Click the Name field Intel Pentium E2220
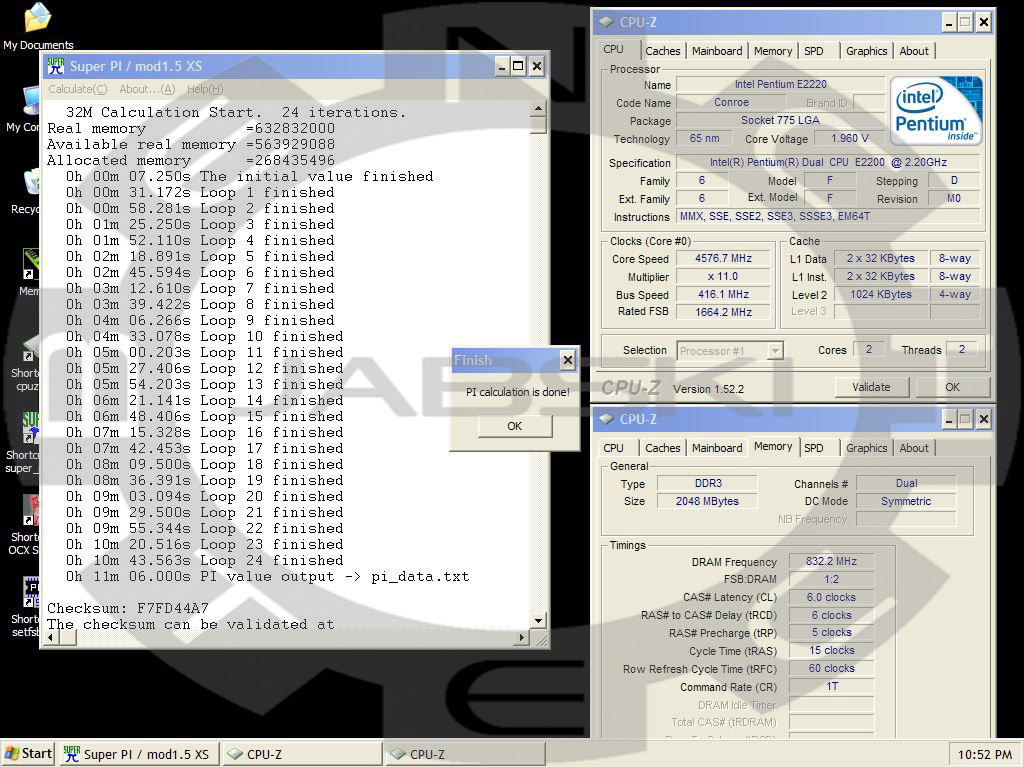 pos(780,84)
